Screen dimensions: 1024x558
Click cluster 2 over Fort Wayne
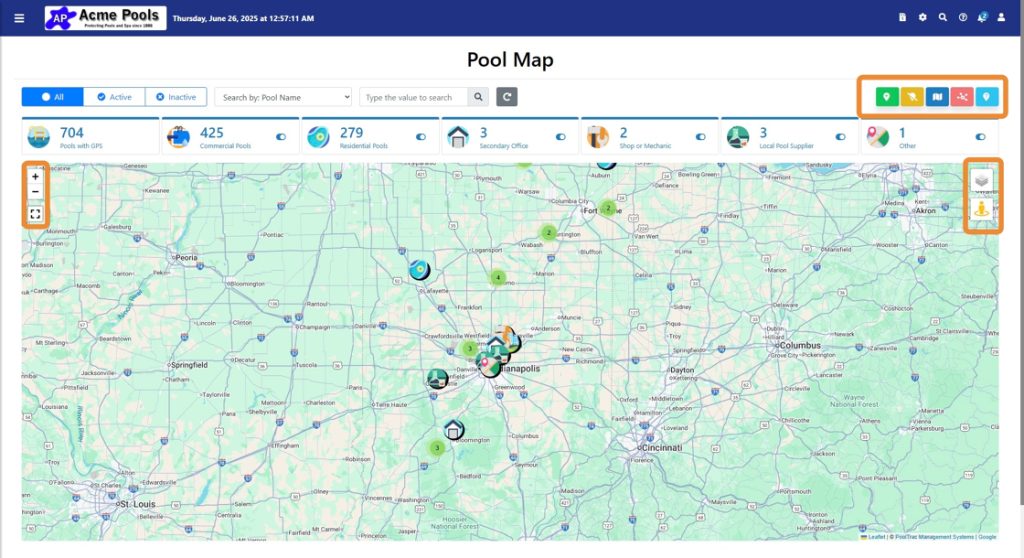(x=608, y=208)
